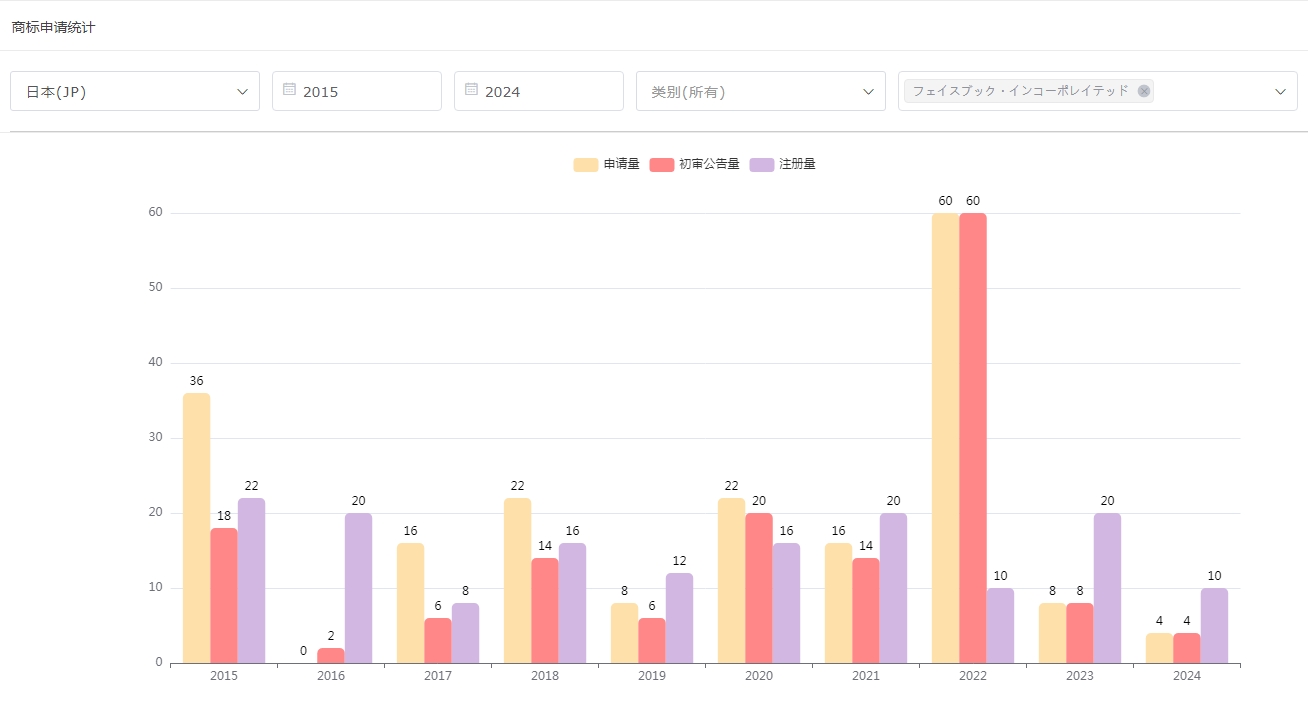
Task: Click the 2020 red bar valued 20
Action: coord(758,588)
